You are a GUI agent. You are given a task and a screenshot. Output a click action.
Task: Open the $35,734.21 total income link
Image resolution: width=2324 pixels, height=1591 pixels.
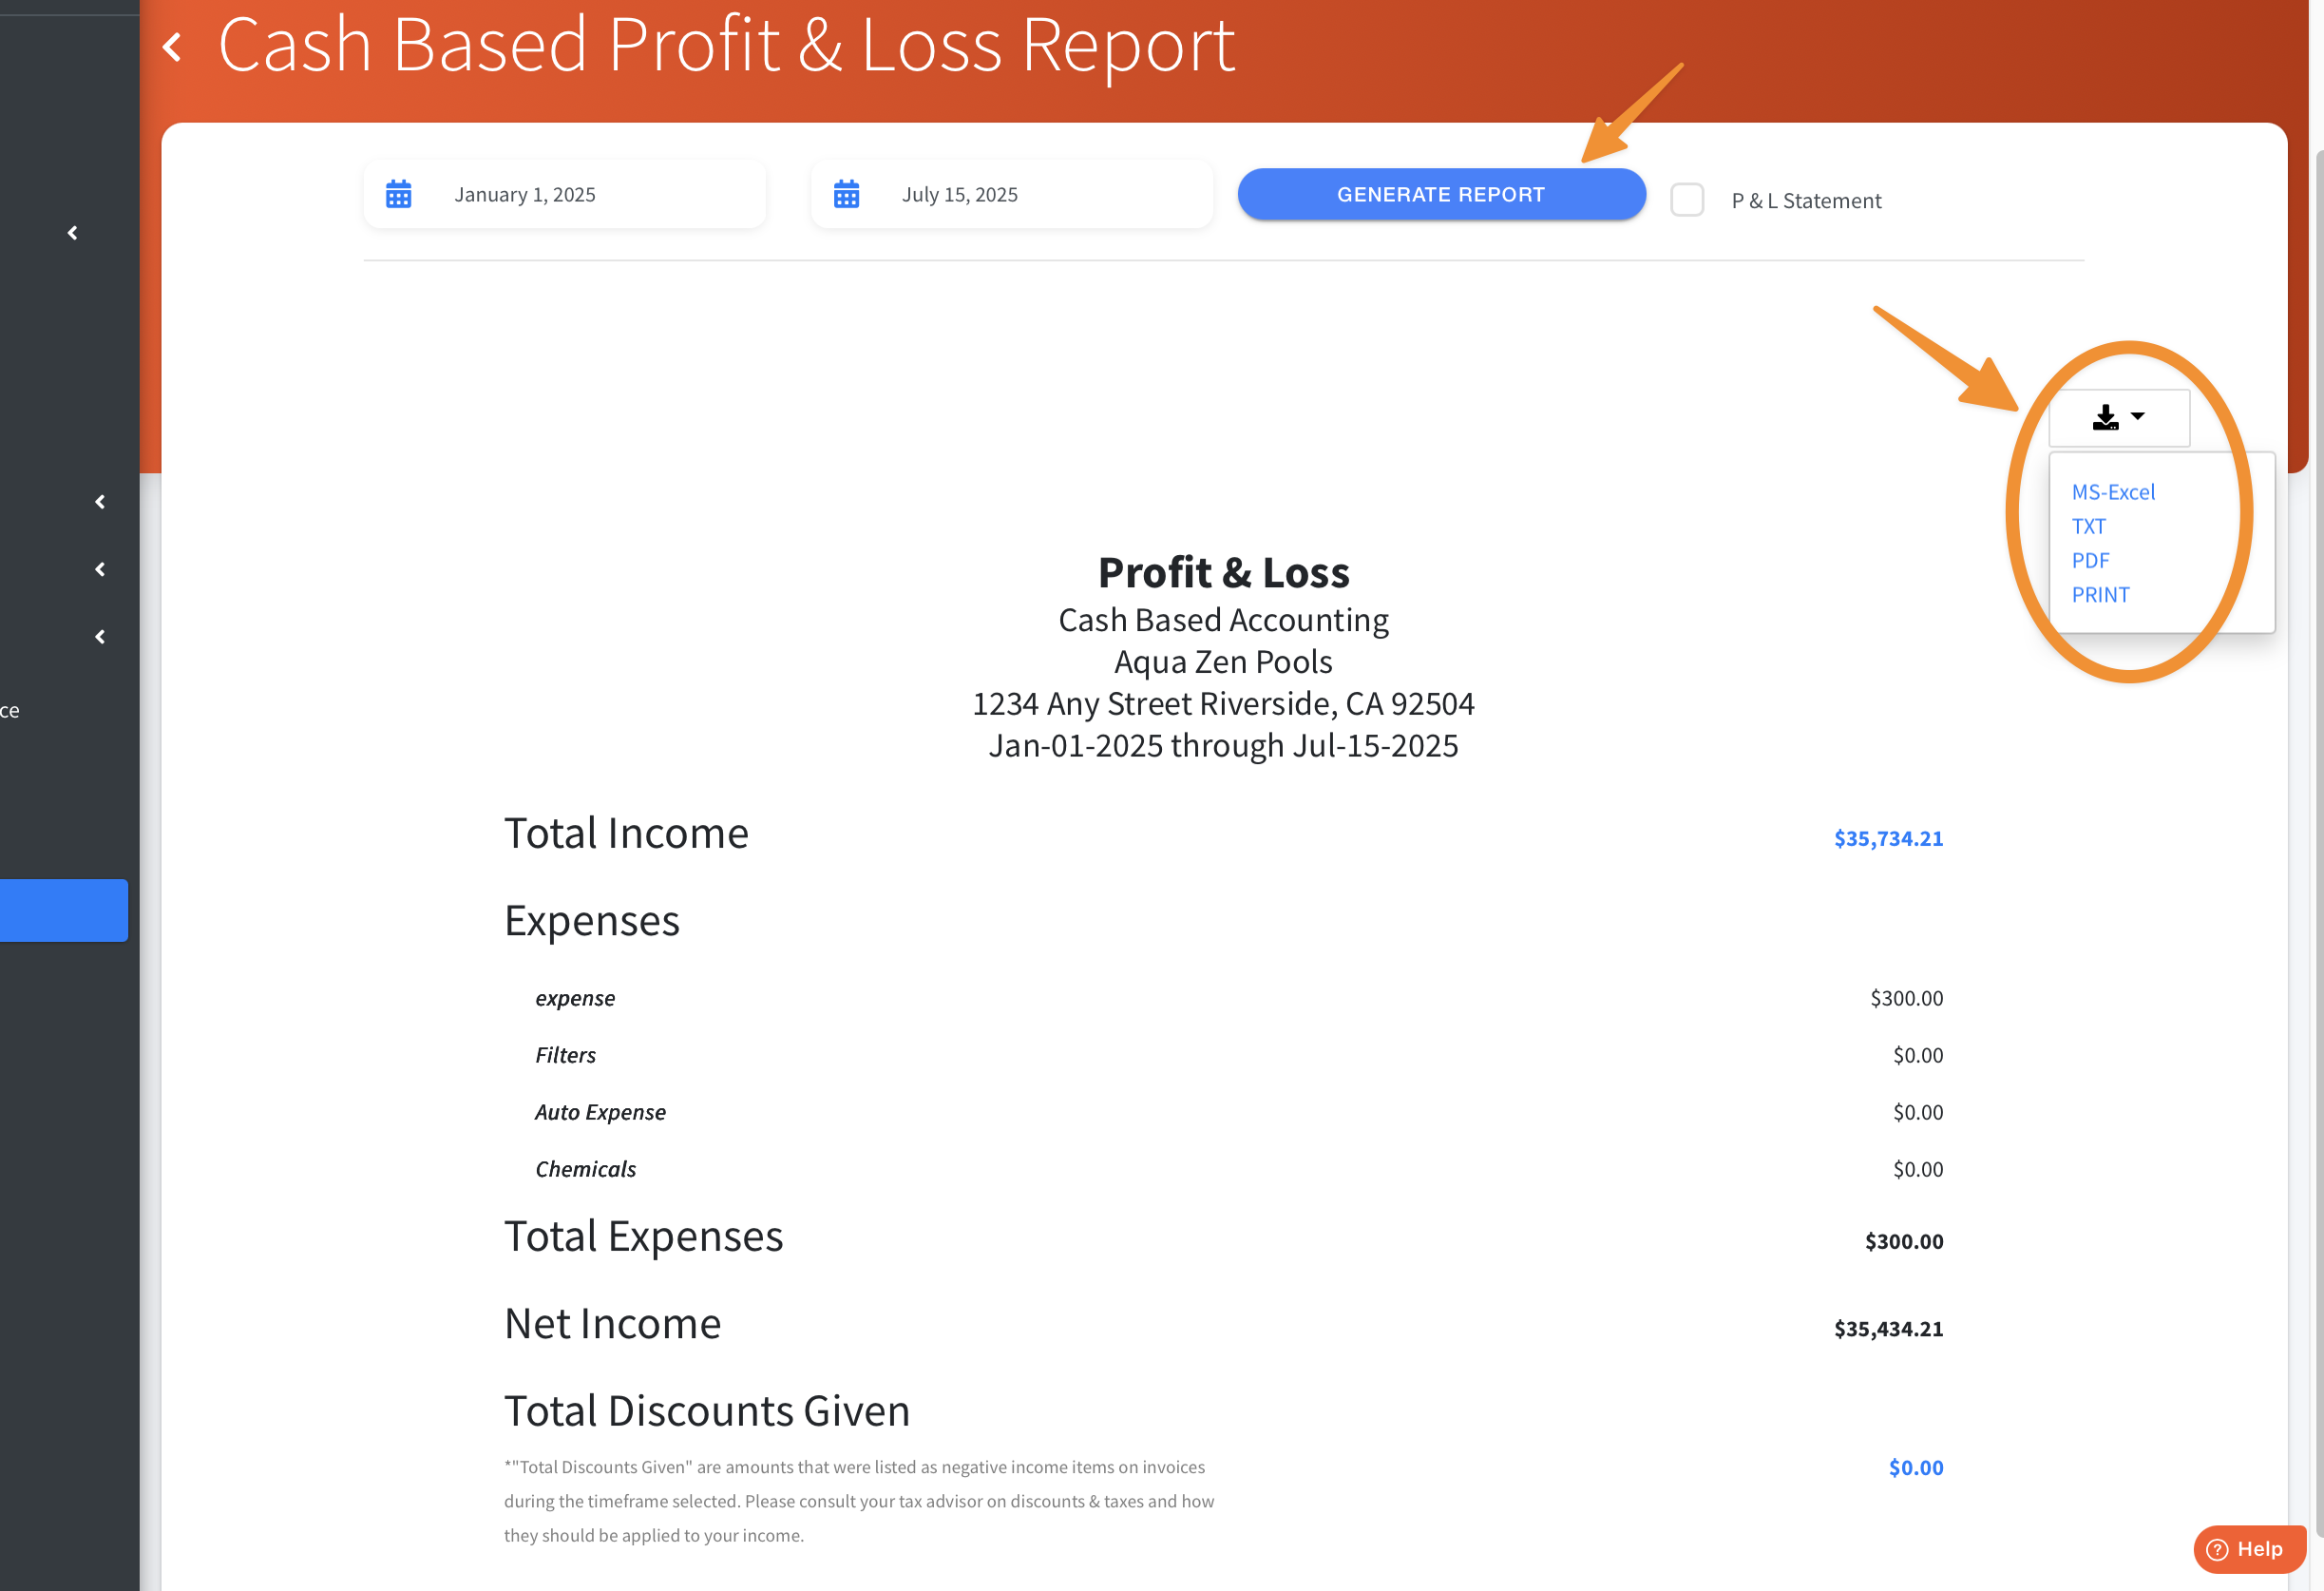tap(1888, 838)
